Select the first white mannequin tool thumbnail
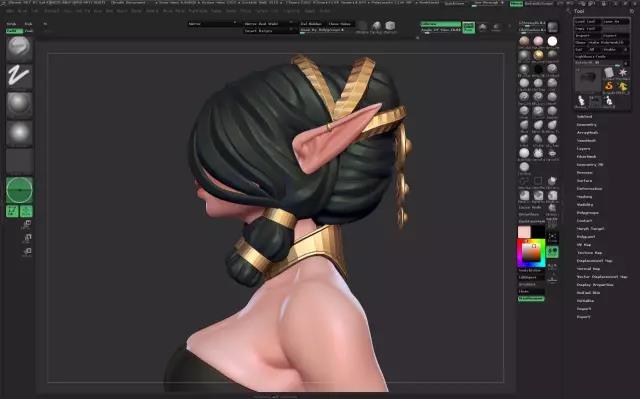The width and height of the screenshot is (640, 399). point(581,100)
